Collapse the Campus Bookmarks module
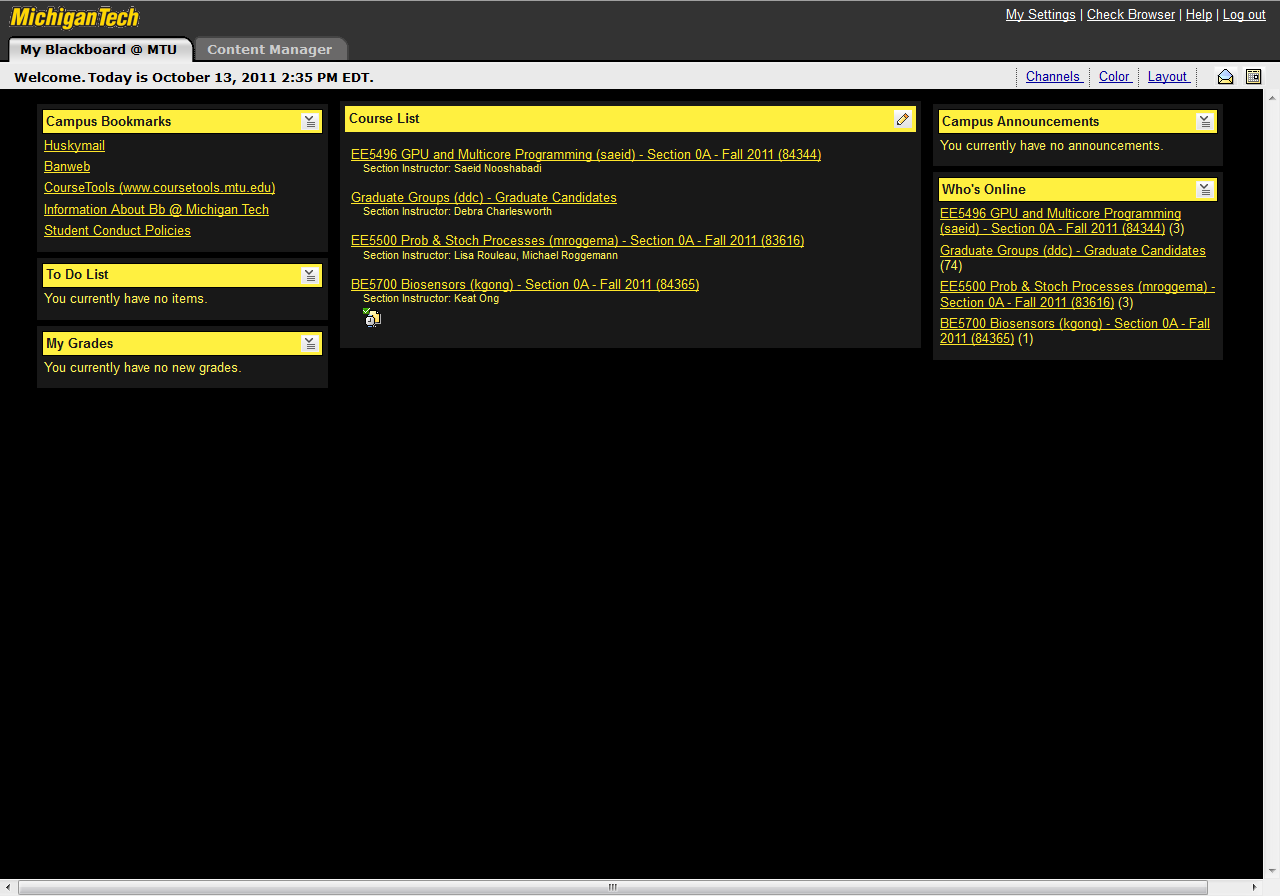Viewport: 1280px width, 896px height. (x=310, y=121)
